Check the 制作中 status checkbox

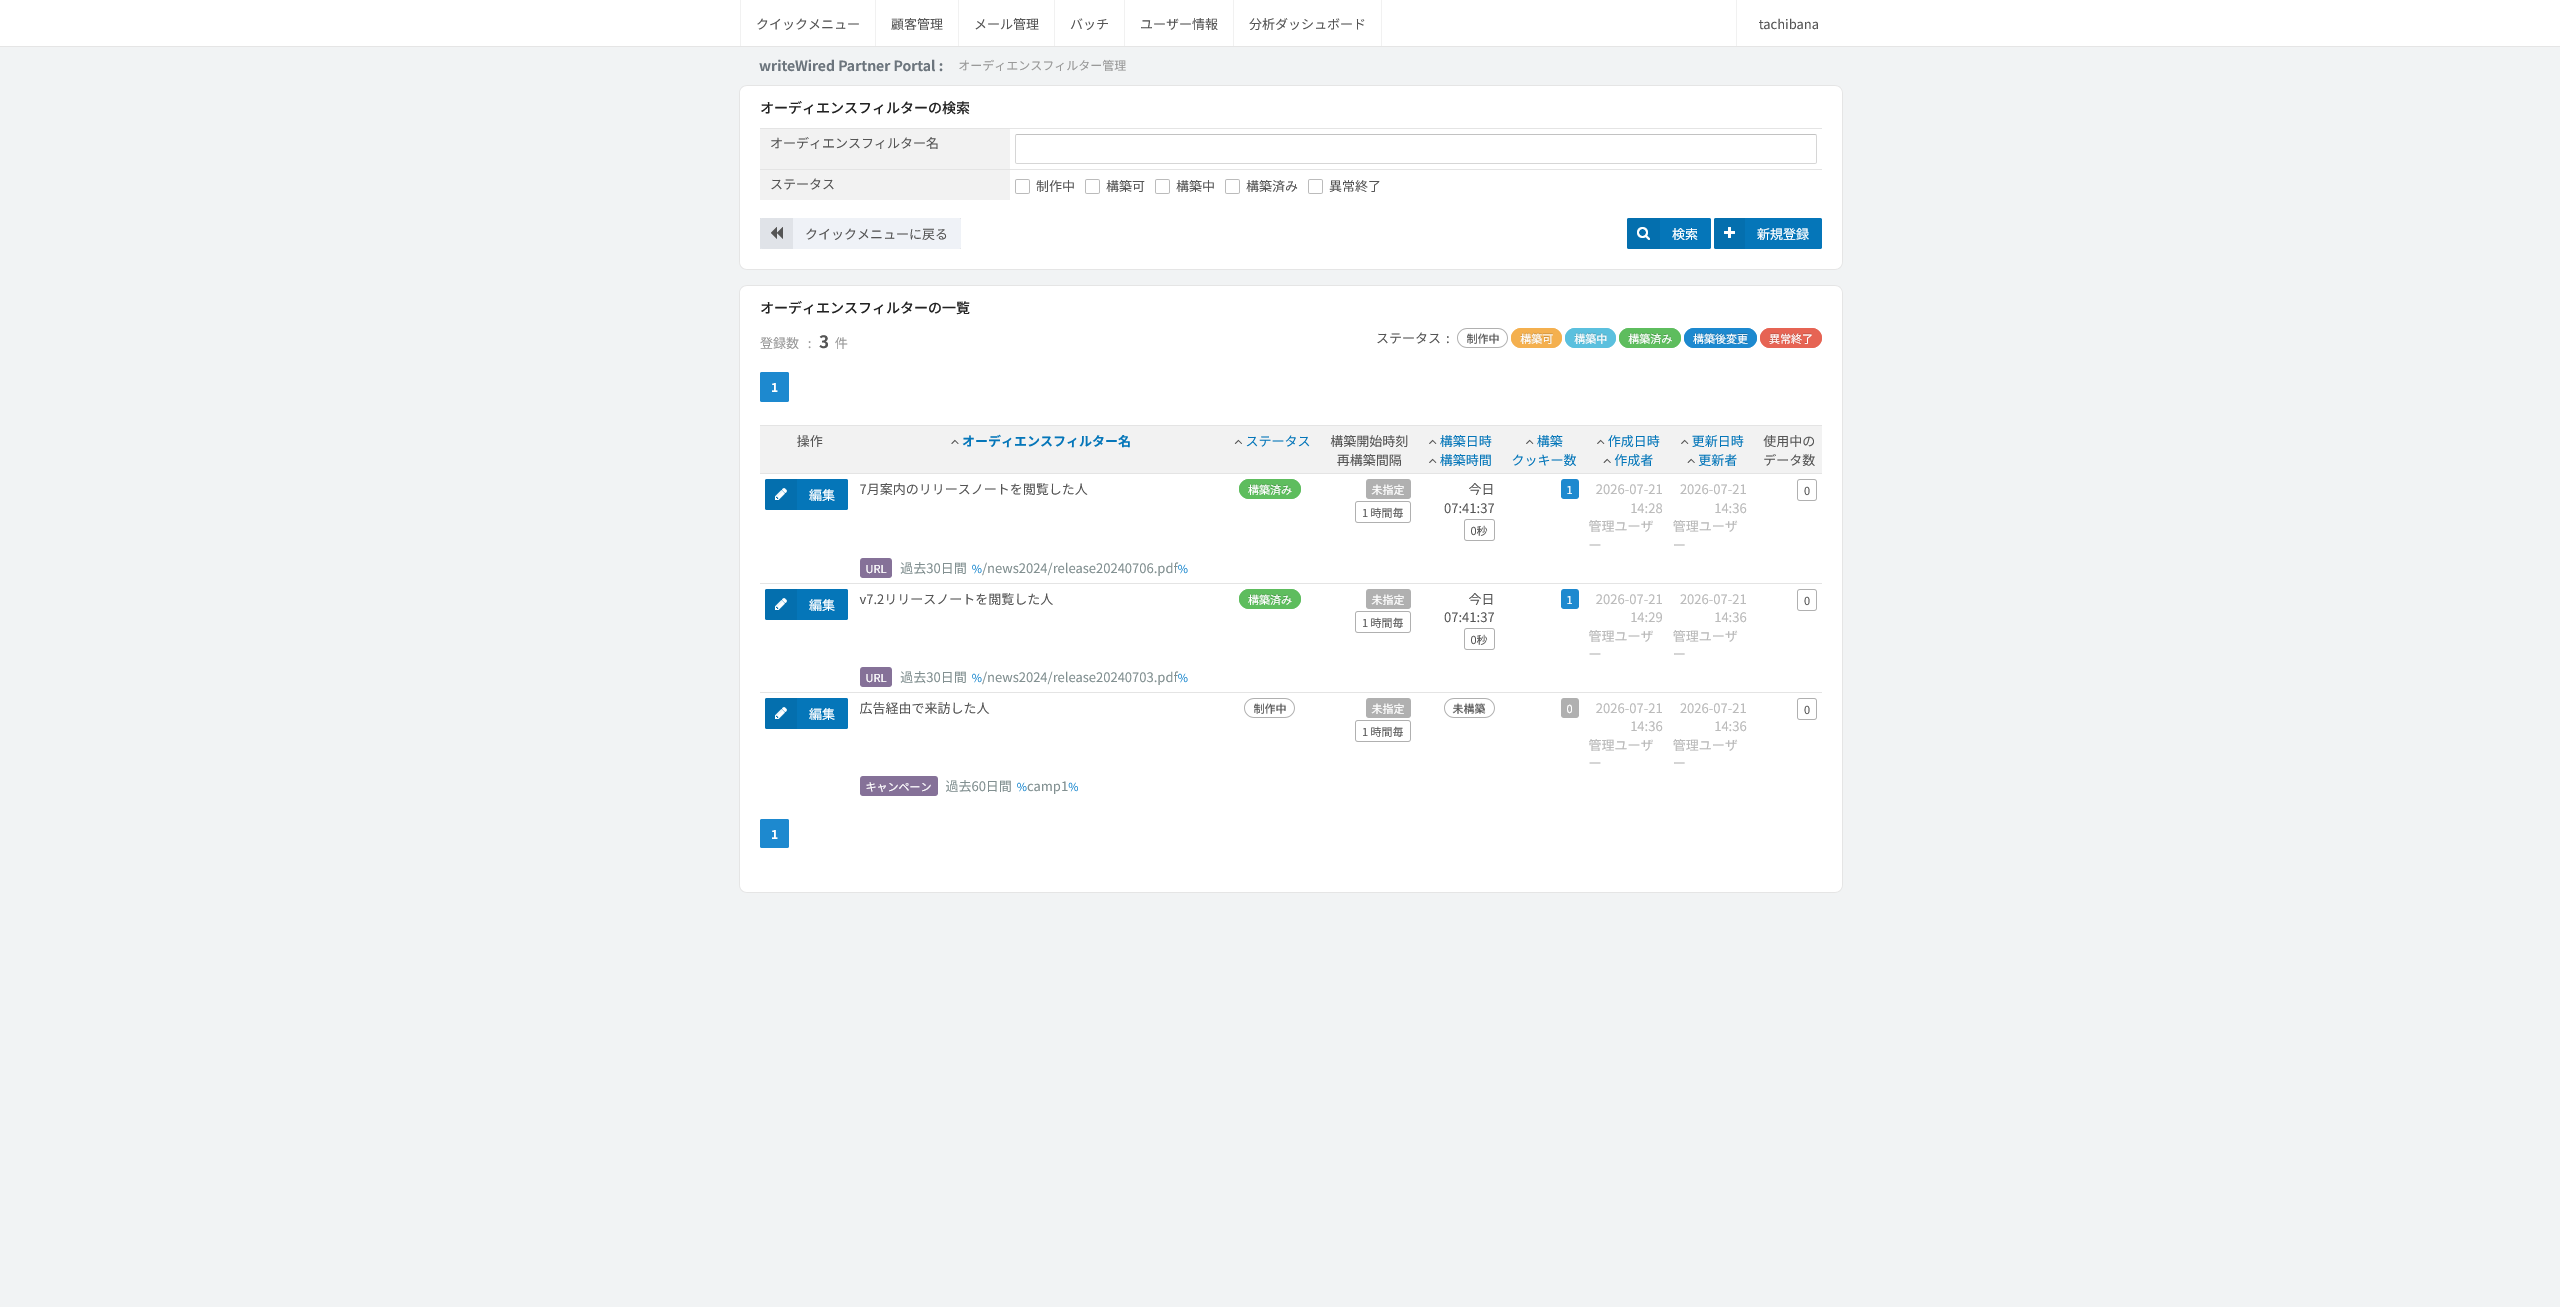[1022, 187]
